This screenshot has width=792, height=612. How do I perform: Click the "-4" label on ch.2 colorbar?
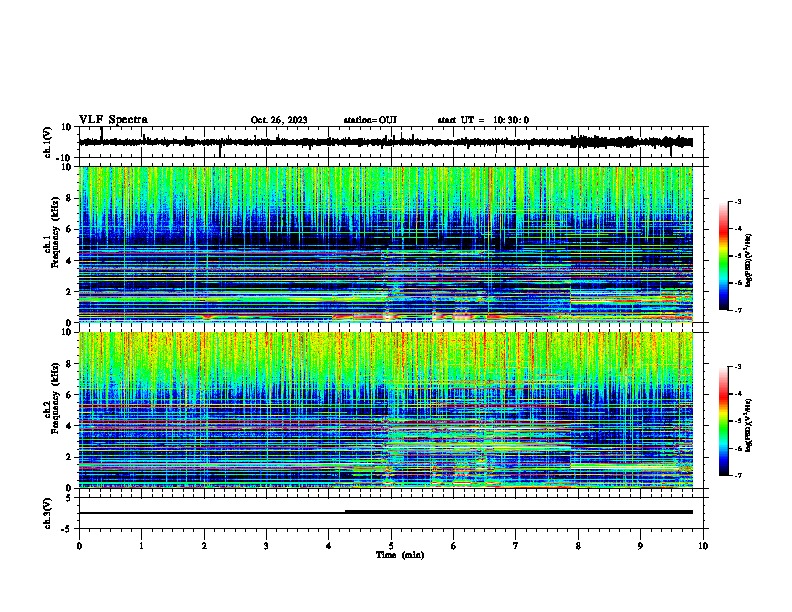(x=738, y=393)
